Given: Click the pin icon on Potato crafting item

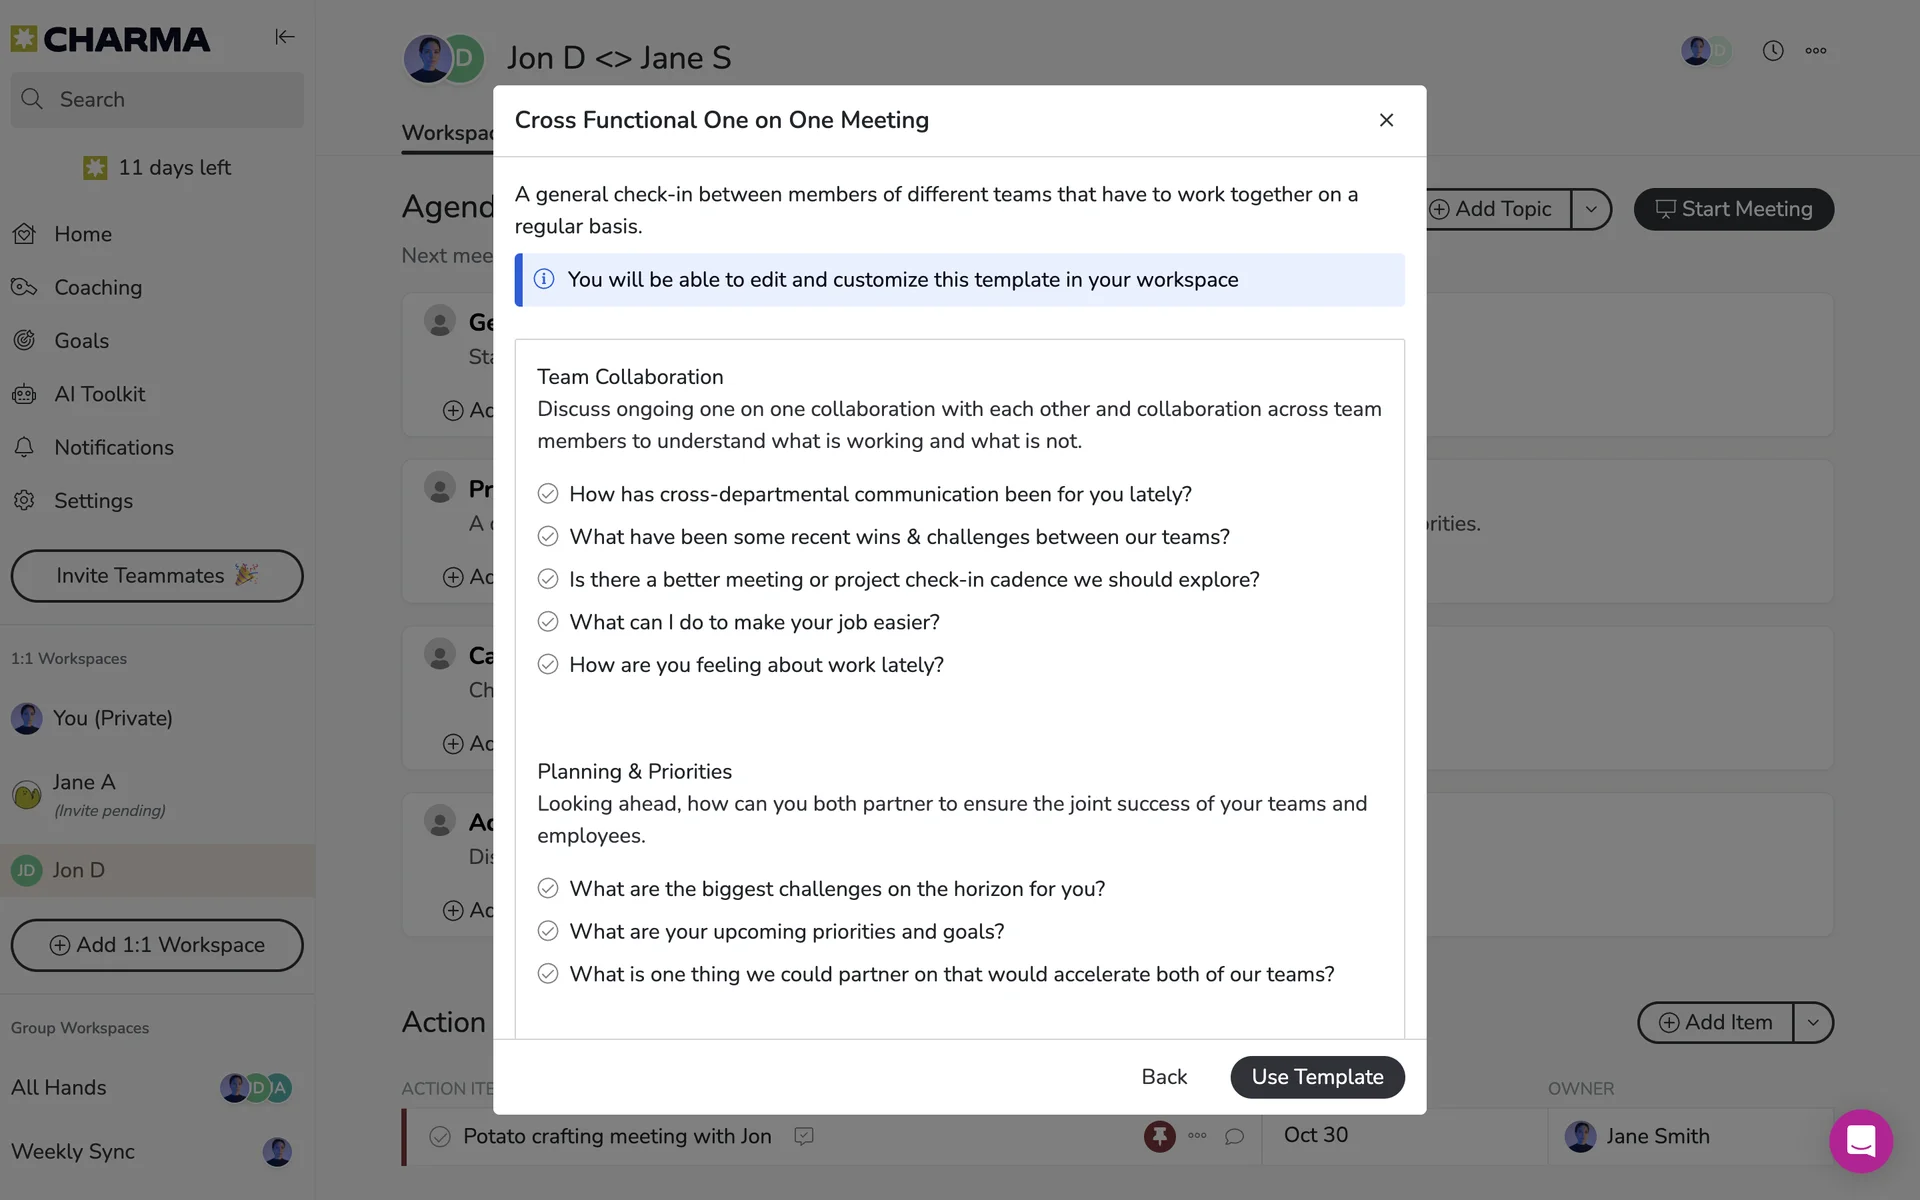Looking at the screenshot, I should click(x=1159, y=1136).
